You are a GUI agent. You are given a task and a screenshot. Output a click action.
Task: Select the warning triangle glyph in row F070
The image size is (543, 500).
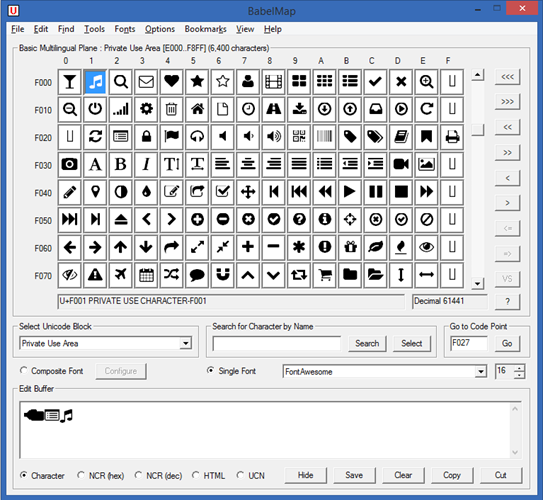(x=95, y=275)
